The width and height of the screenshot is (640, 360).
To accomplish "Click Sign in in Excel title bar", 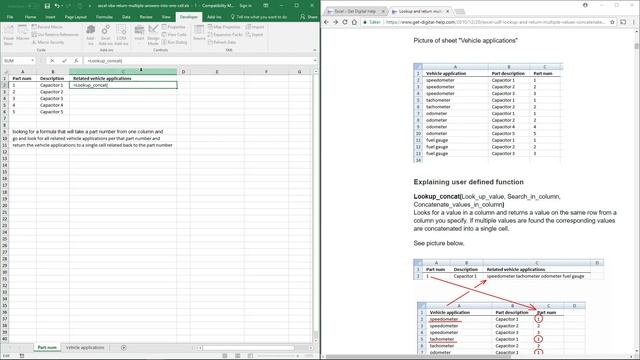I will click(x=245, y=6).
